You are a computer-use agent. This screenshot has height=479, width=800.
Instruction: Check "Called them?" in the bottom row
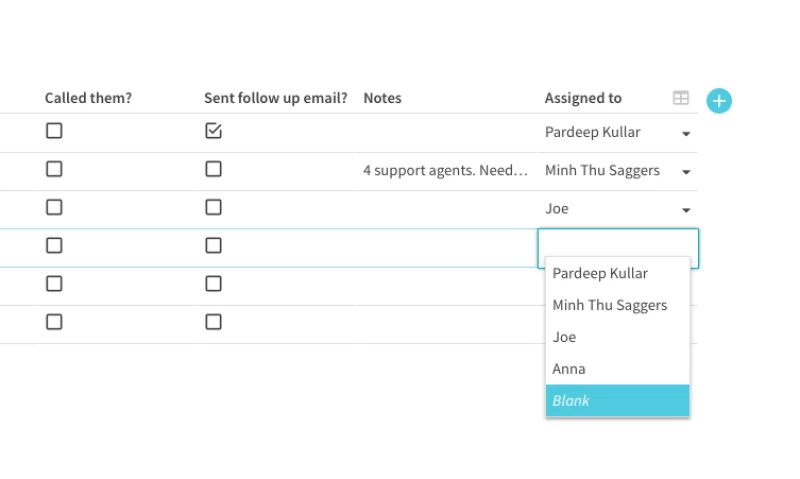point(54,322)
